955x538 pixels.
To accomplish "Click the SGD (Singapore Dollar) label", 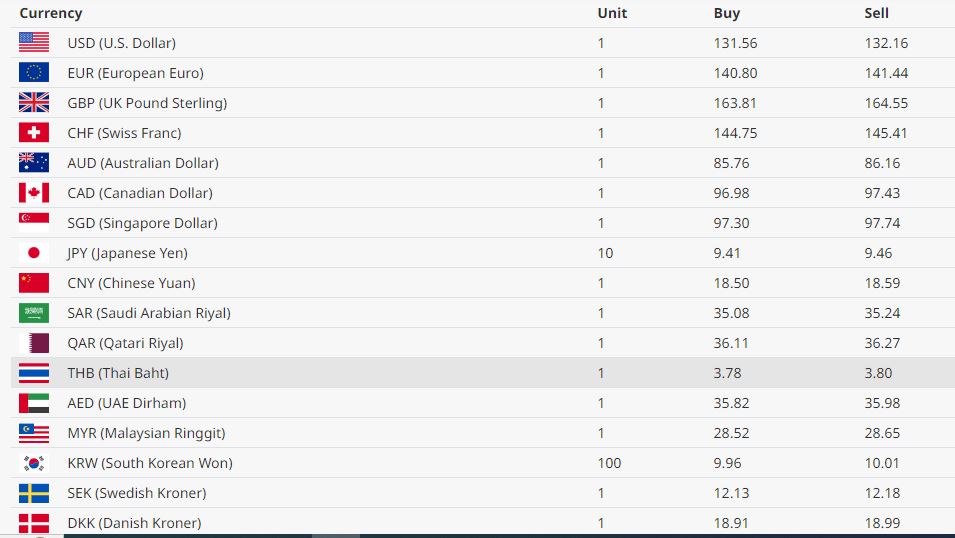I will click(x=142, y=223).
